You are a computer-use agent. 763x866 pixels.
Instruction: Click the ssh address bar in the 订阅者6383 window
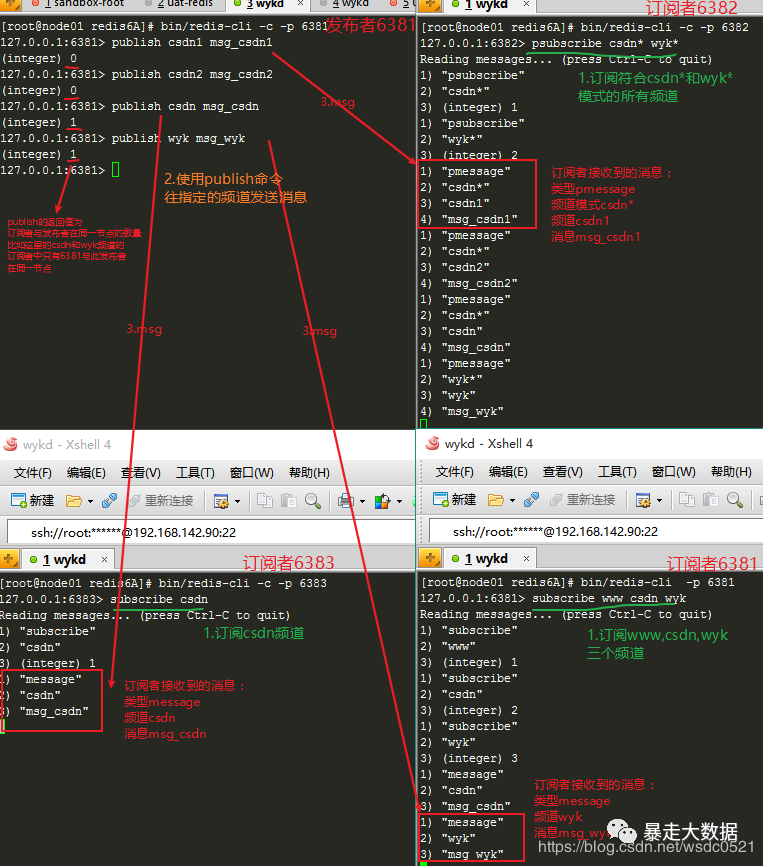coord(200,532)
